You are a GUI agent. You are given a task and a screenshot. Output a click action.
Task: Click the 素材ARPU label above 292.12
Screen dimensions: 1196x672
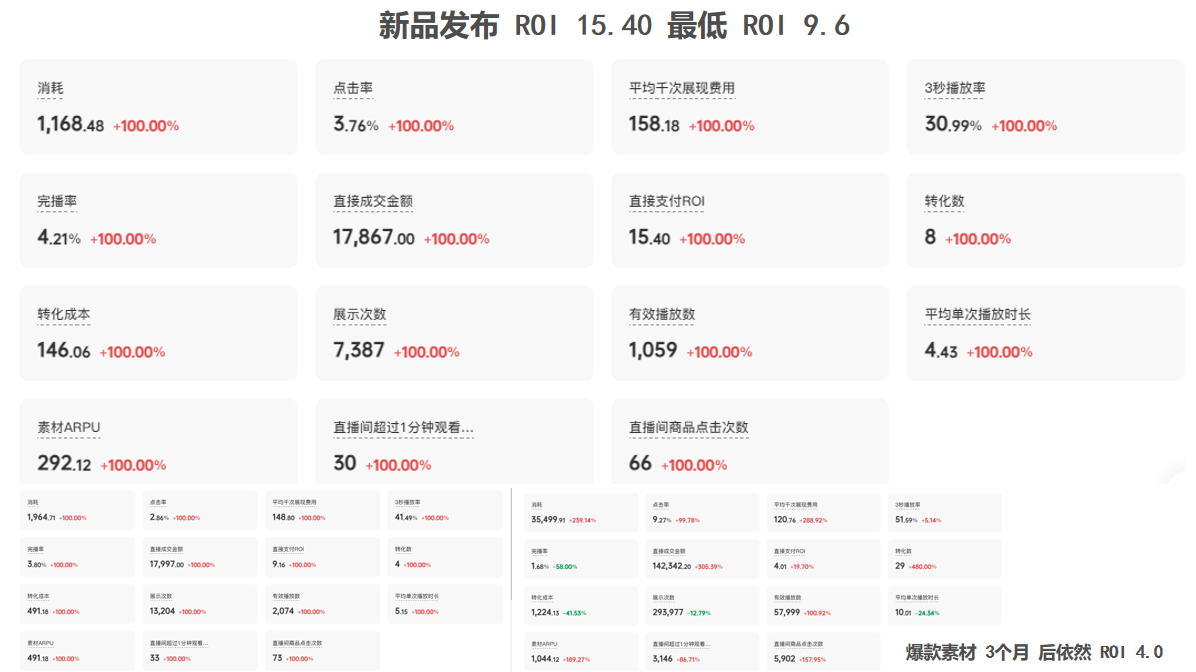click(x=69, y=428)
